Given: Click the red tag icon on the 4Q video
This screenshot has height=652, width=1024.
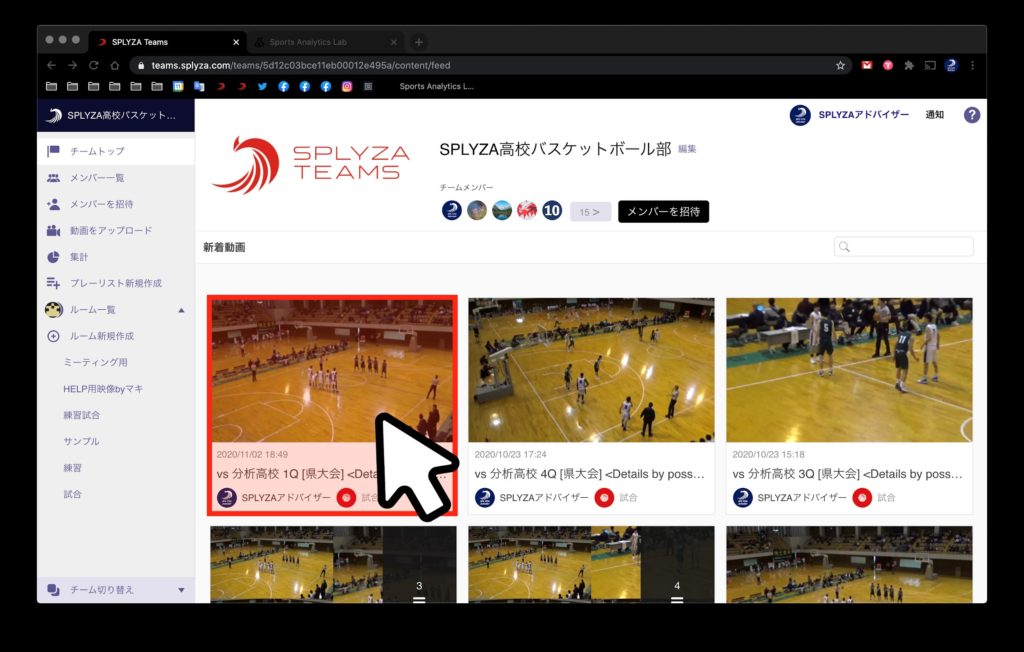Looking at the screenshot, I should (x=604, y=497).
